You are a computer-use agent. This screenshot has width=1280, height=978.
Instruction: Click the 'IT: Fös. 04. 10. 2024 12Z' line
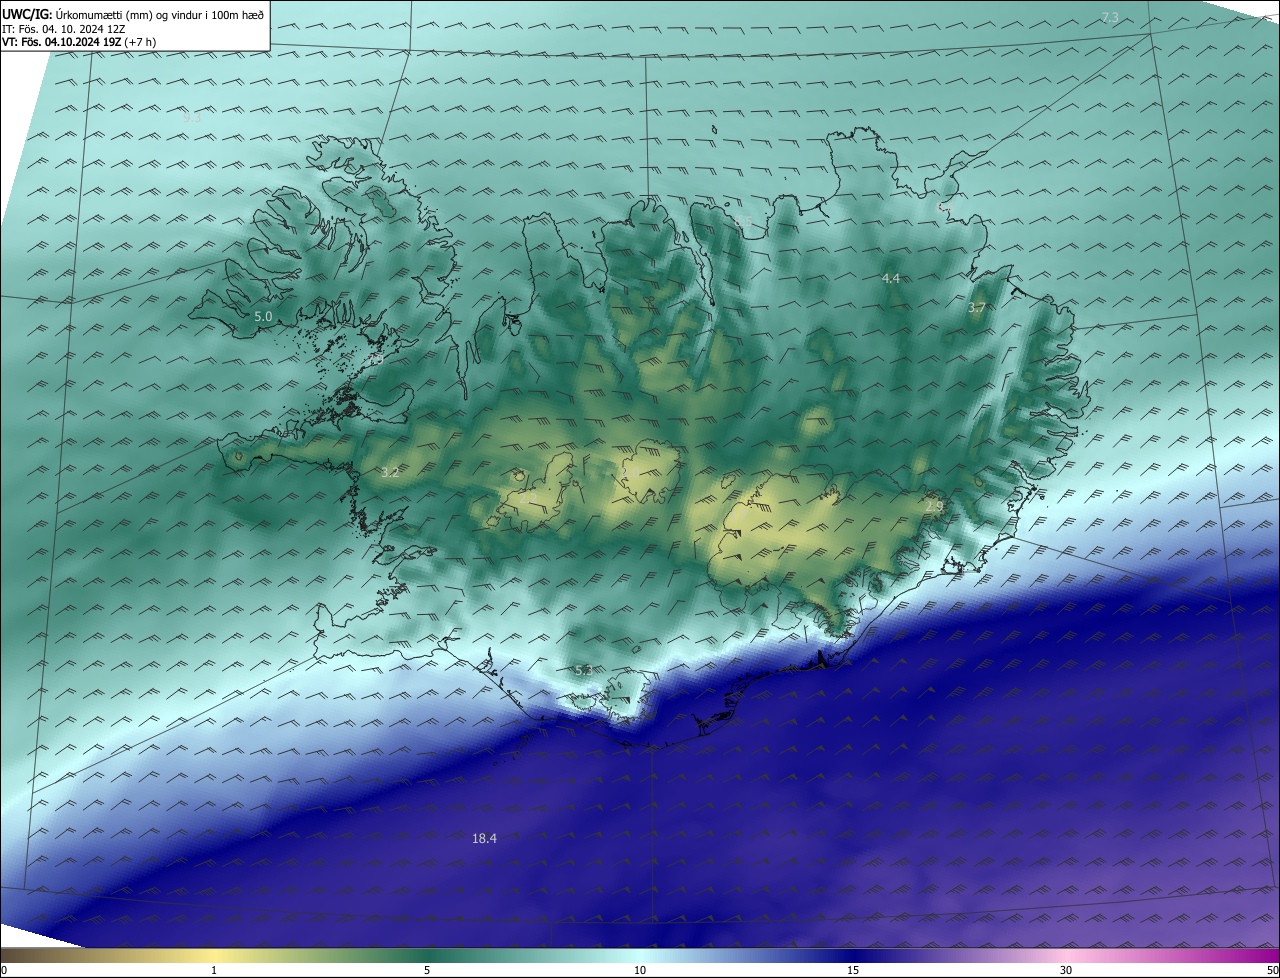(x=64, y=29)
